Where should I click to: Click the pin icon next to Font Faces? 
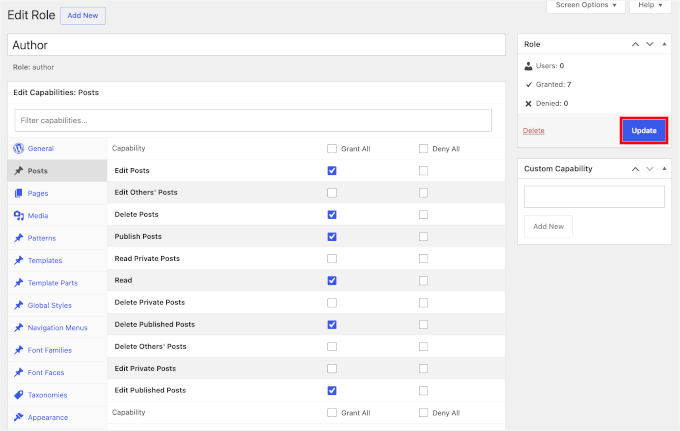click(x=19, y=372)
